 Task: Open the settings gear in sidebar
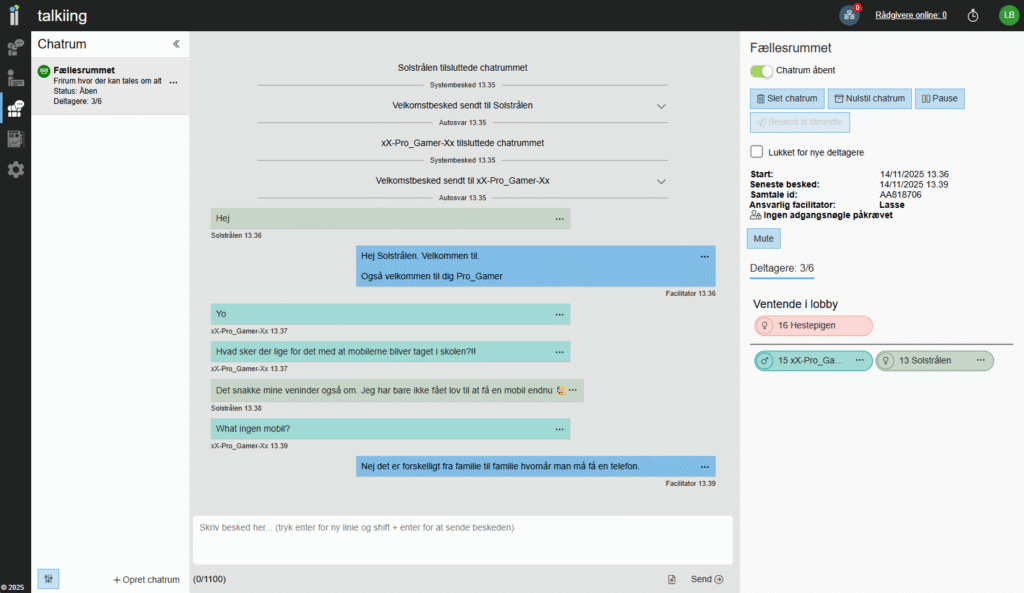pos(15,170)
